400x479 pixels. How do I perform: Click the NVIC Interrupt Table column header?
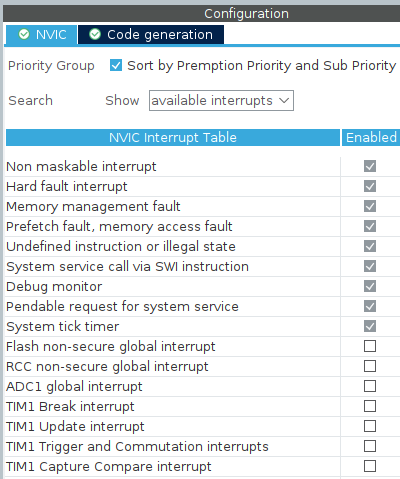pos(173,137)
